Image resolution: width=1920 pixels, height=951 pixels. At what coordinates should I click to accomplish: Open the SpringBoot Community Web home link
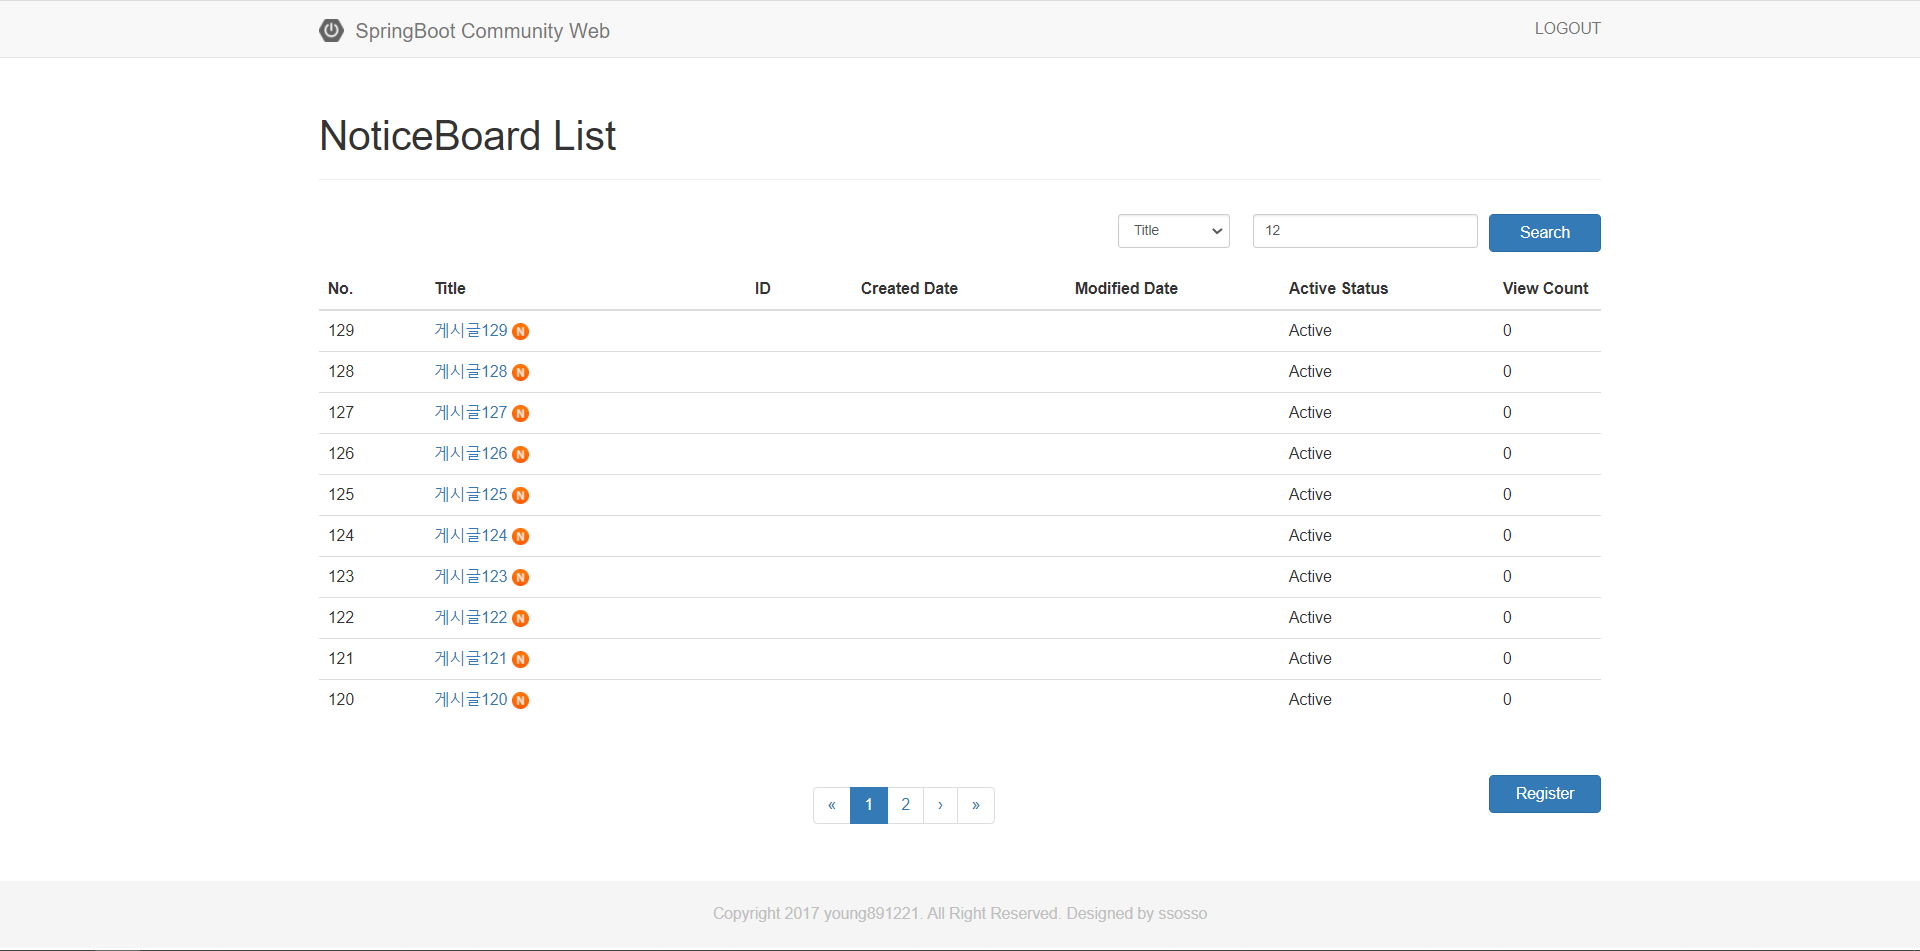pyautogui.click(x=482, y=31)
